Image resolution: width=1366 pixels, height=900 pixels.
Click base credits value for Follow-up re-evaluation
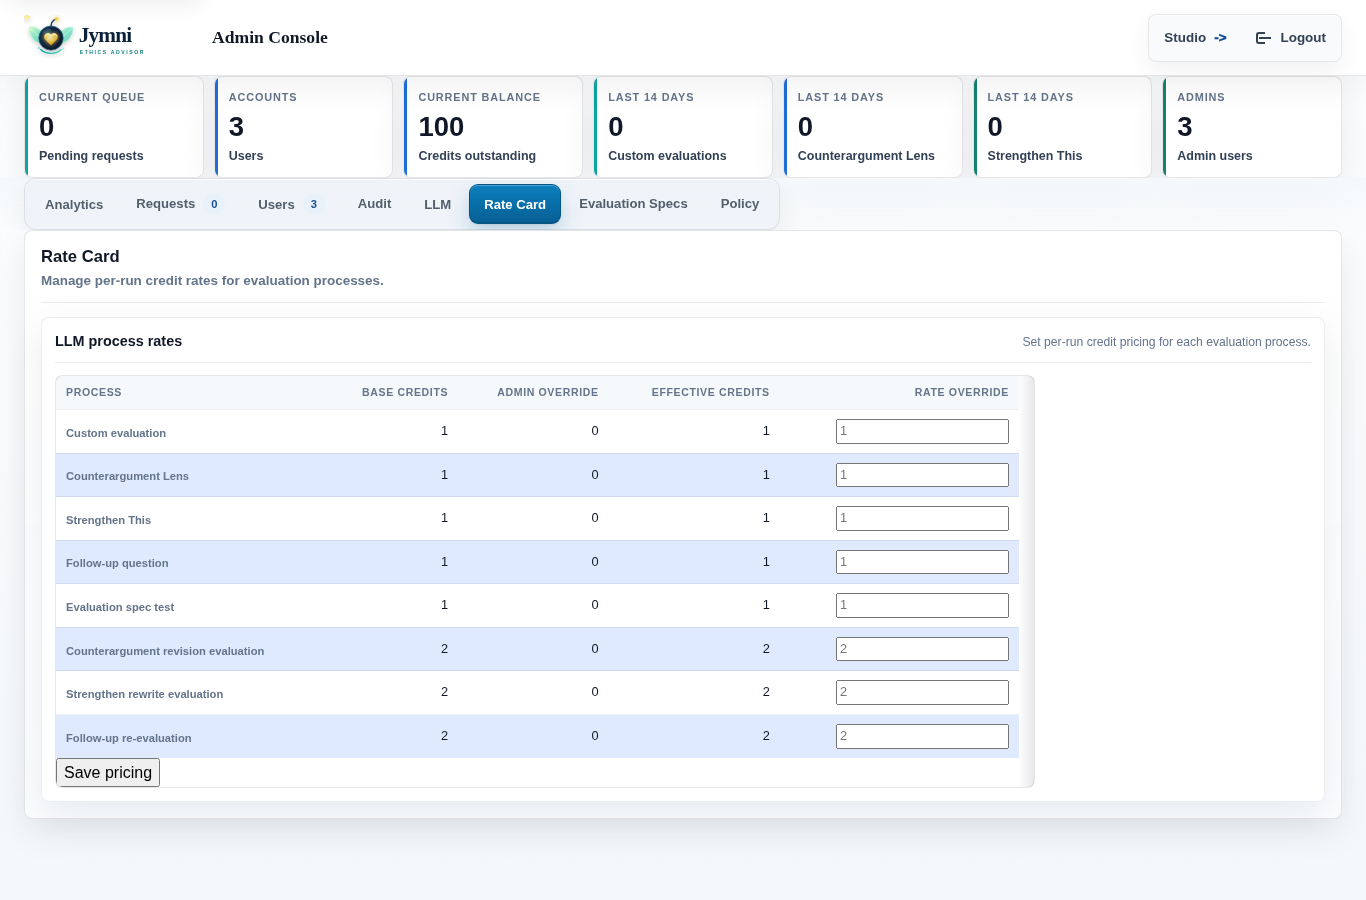[445, 736]
